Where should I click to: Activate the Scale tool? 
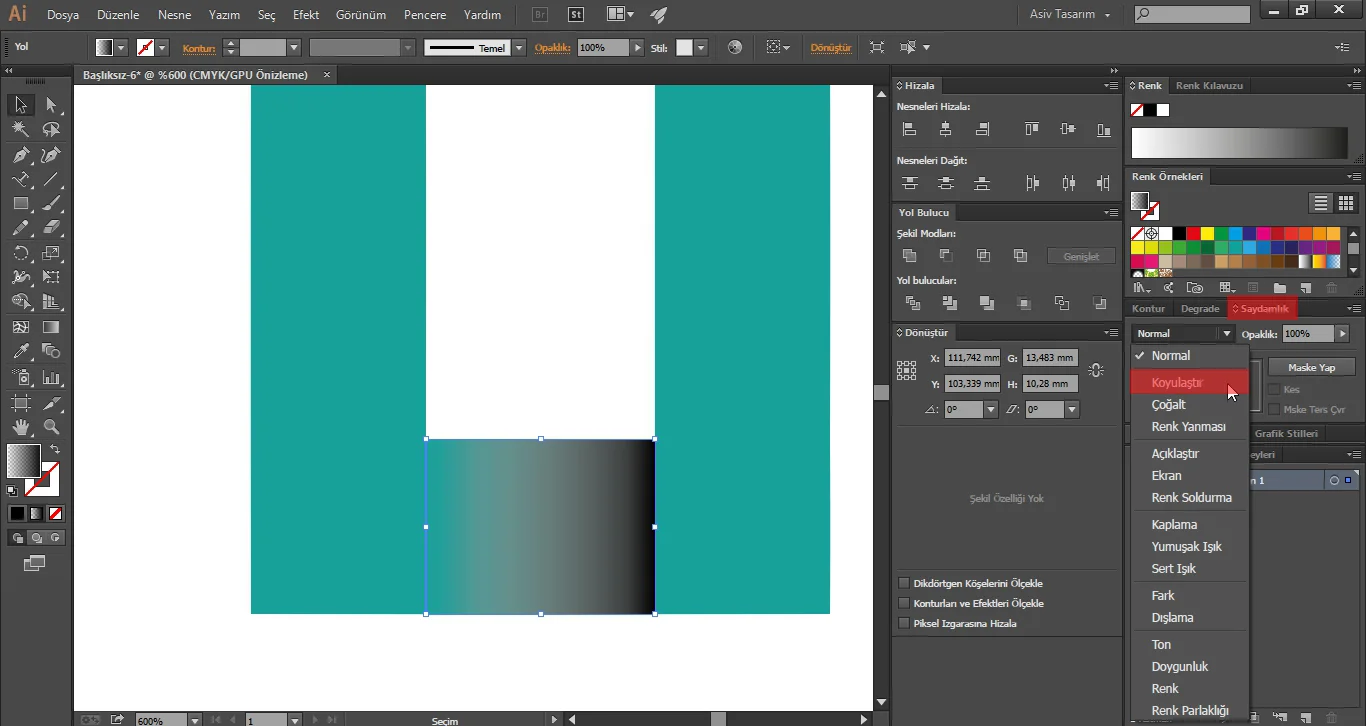(x=51, y=253)
